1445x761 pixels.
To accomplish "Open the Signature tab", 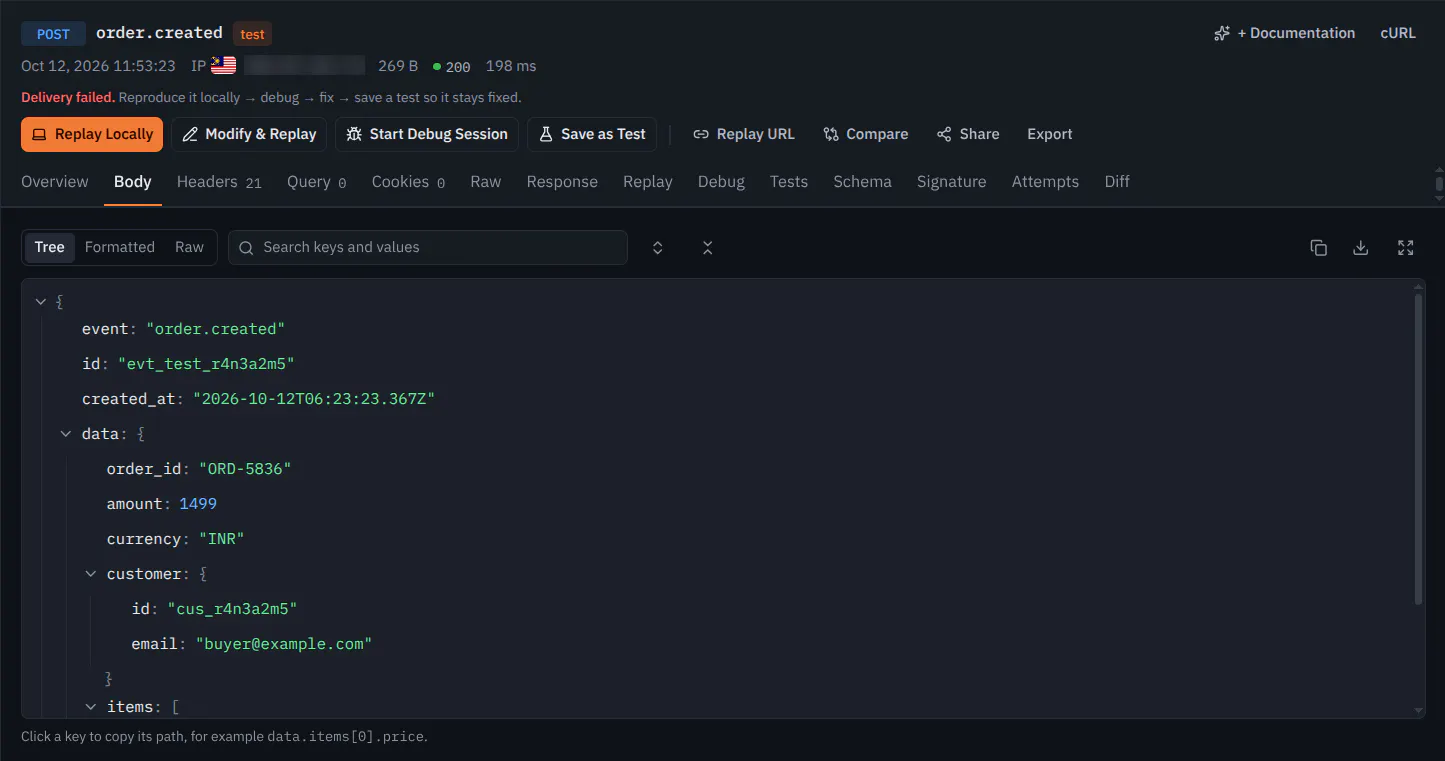I will click(x=952, y=182).
